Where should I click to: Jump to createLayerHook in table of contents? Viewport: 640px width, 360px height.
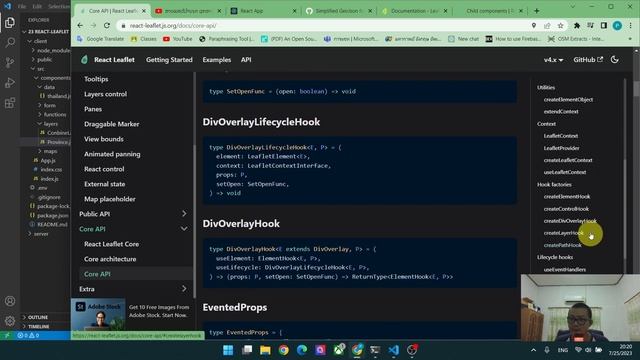pos(563,233)
